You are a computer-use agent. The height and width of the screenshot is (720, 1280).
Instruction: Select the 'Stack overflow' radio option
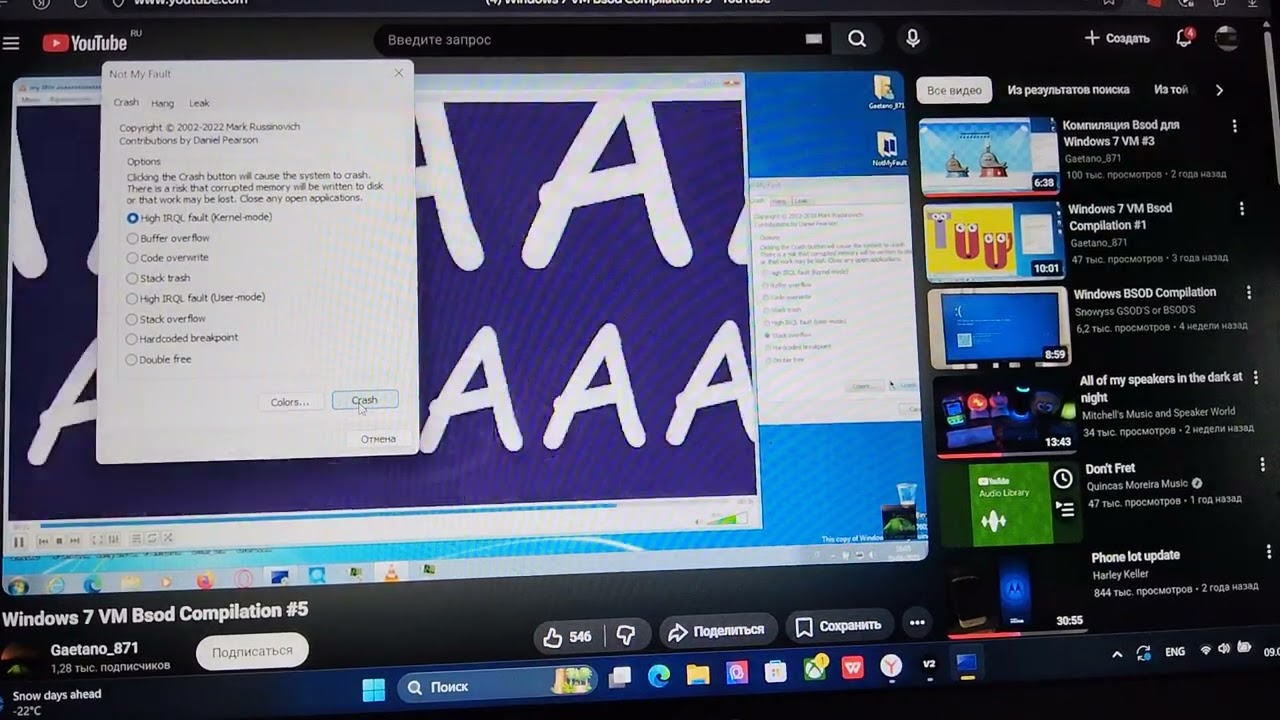click(x=166, y=319)
